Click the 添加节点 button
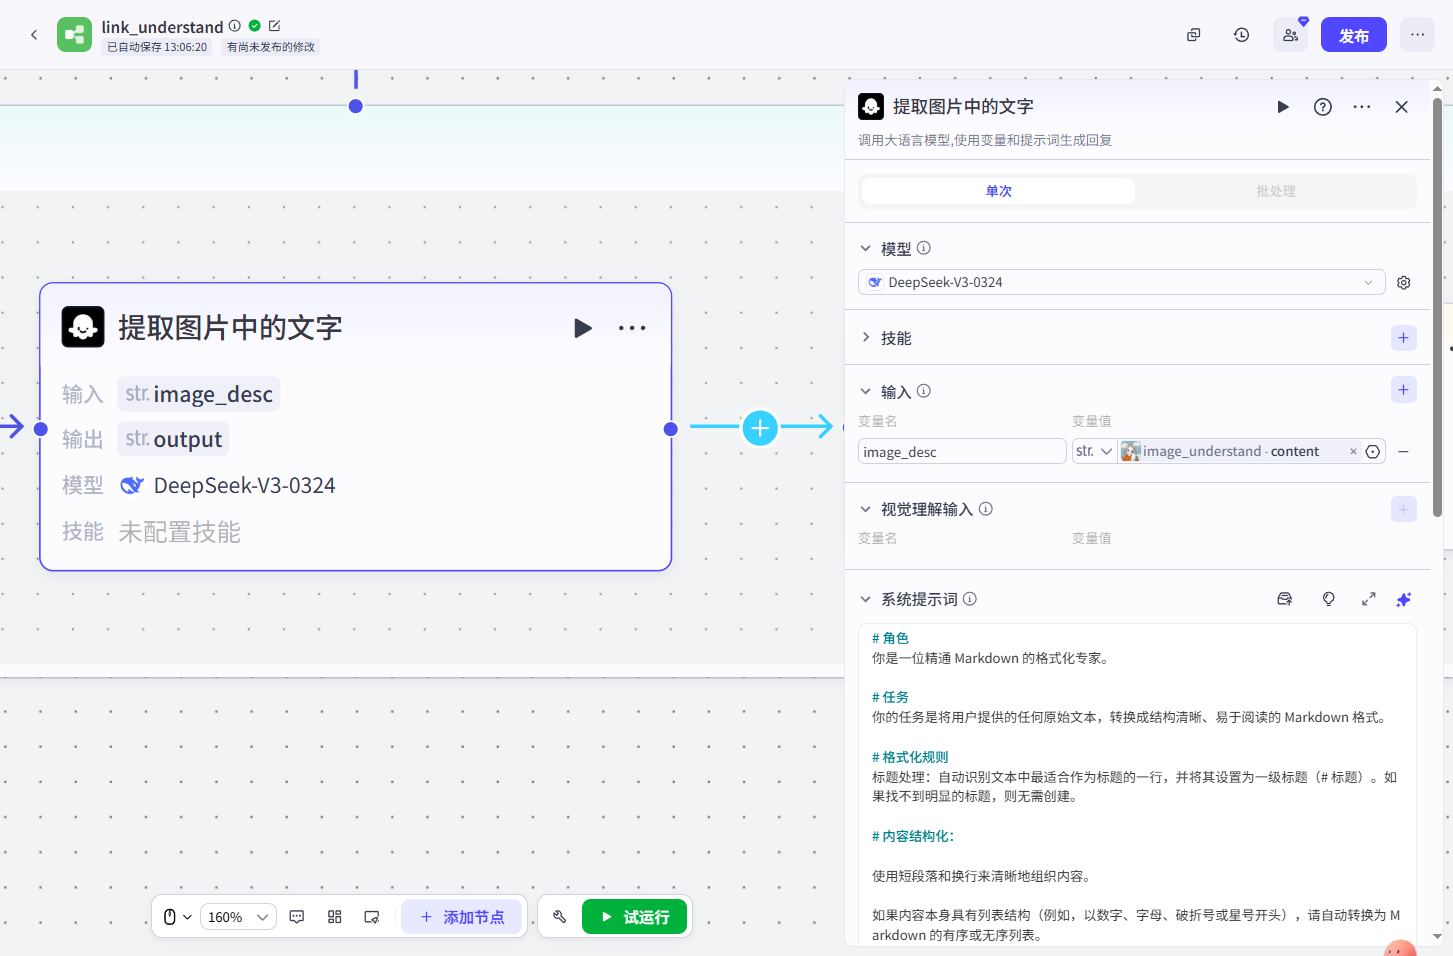The image size is (1453, 956). point(462,917)
